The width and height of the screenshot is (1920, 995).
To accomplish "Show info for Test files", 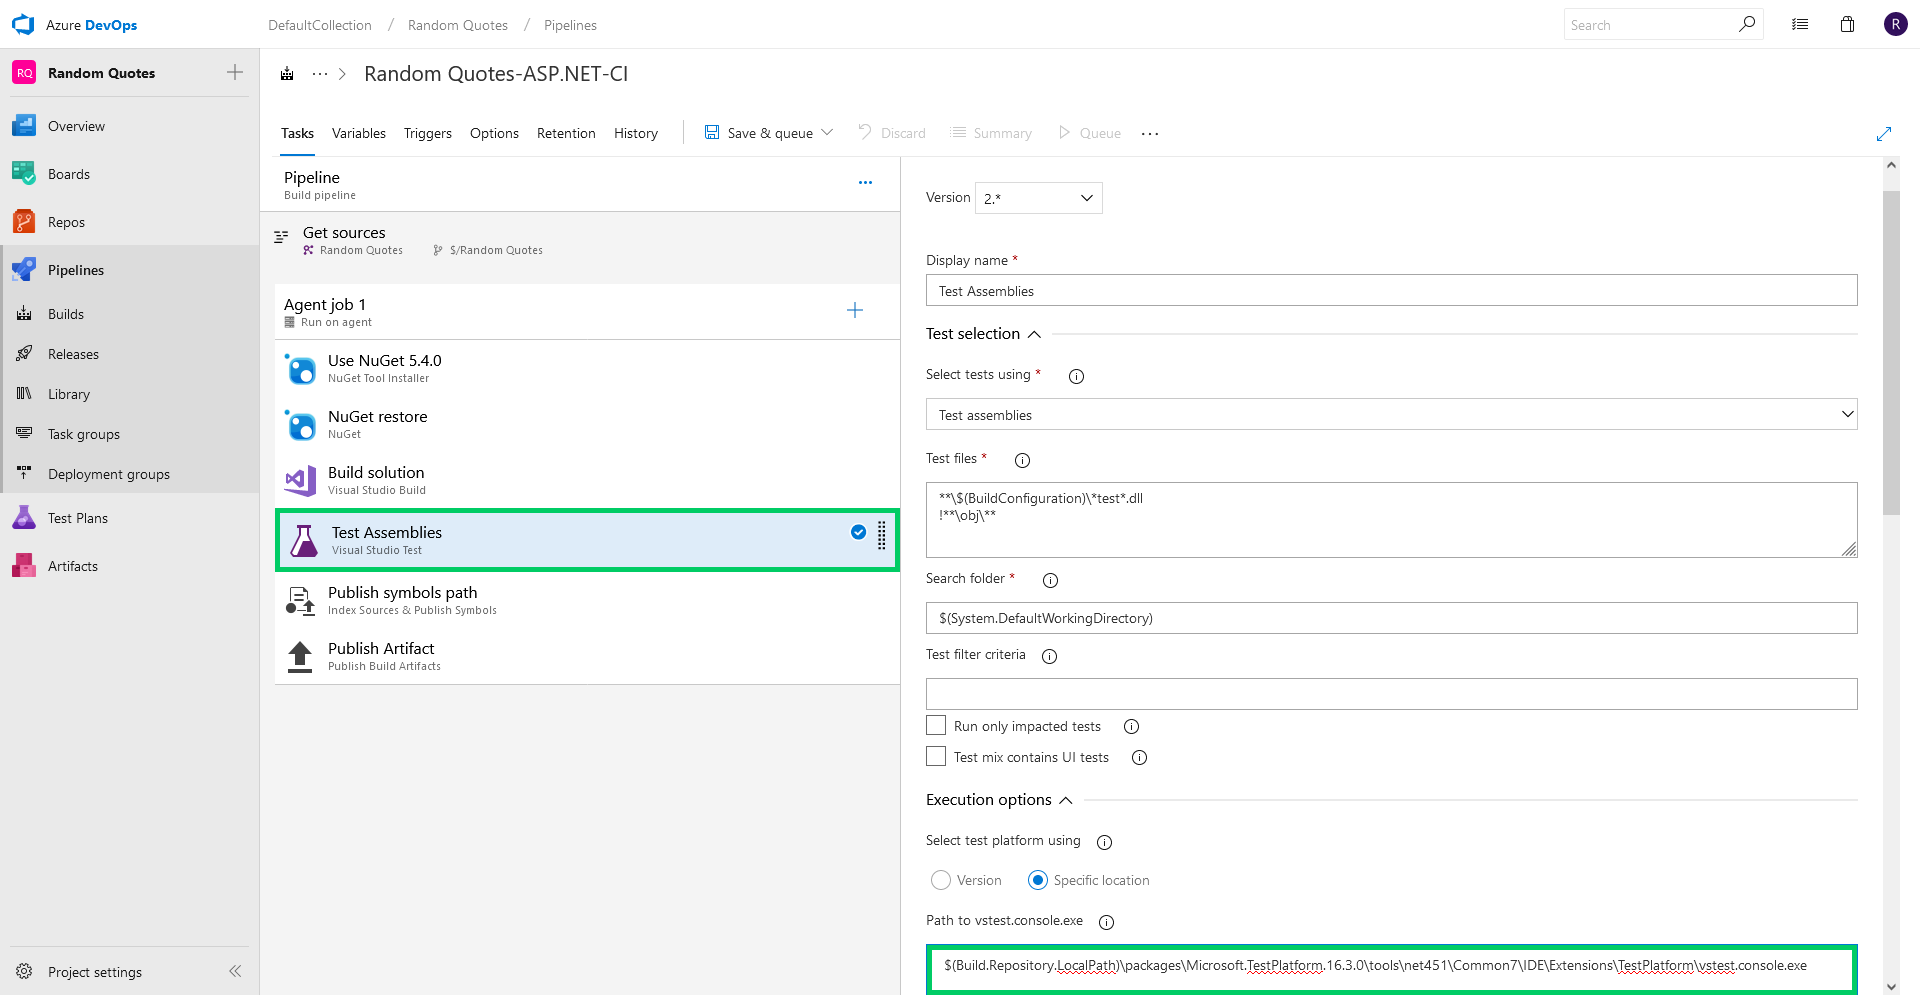I will tap(1022, 460).
